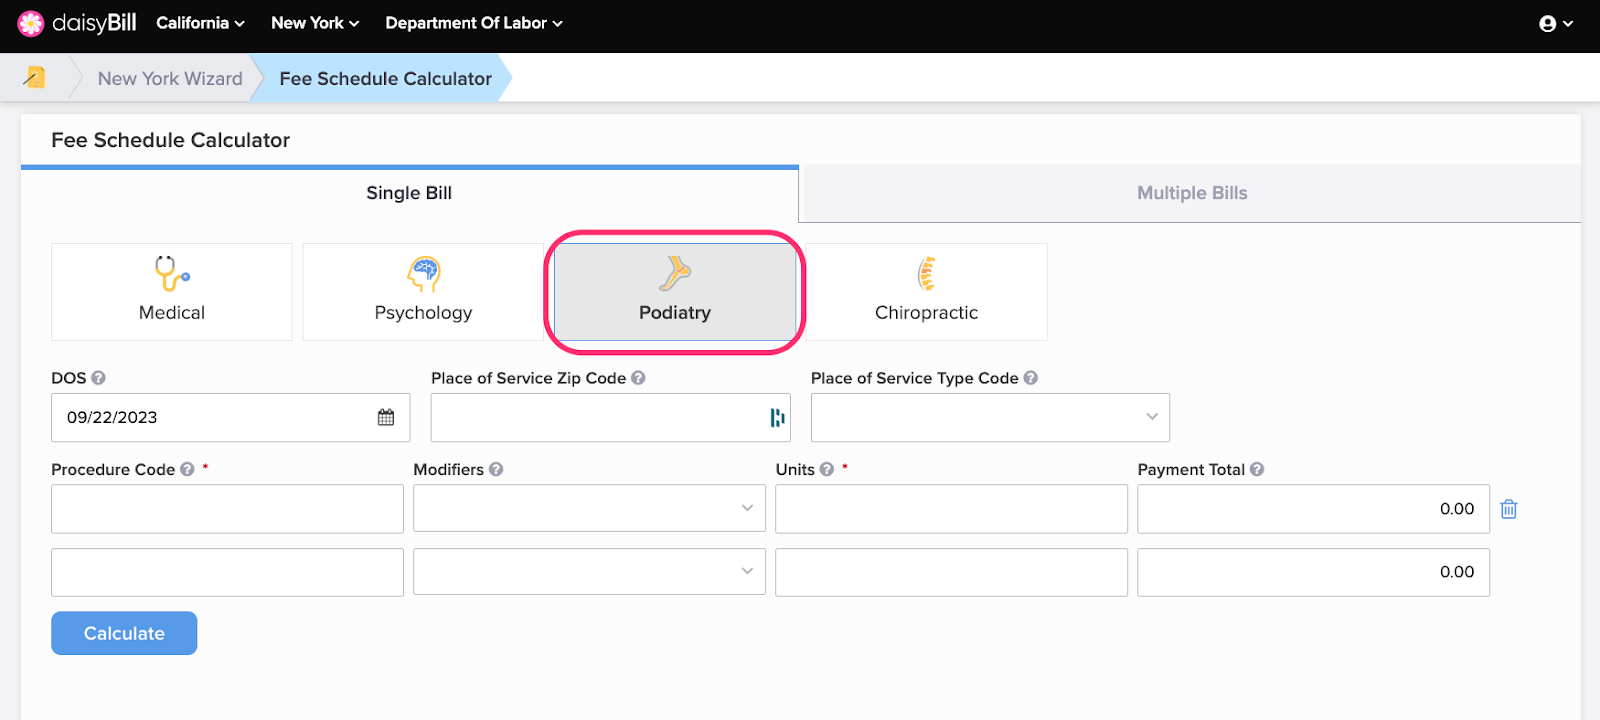The image size is (1600, 720).
Task: Click the daisyBill flower logo icon
Action: point(31,23)
